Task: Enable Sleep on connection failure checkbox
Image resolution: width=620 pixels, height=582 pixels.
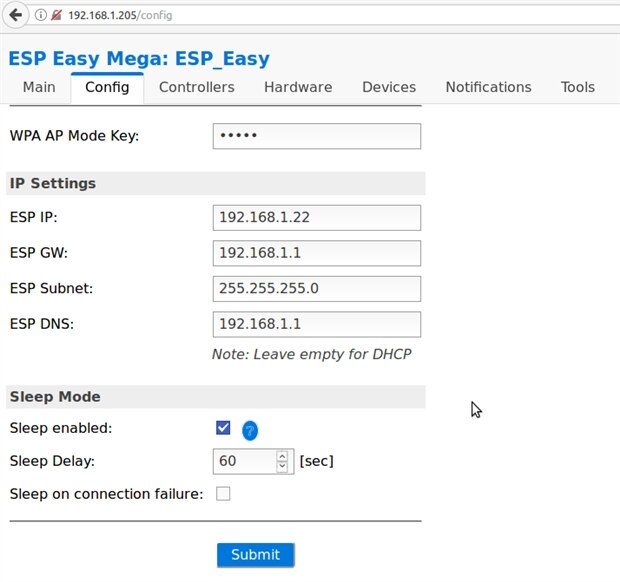Action: click(223, 493)
